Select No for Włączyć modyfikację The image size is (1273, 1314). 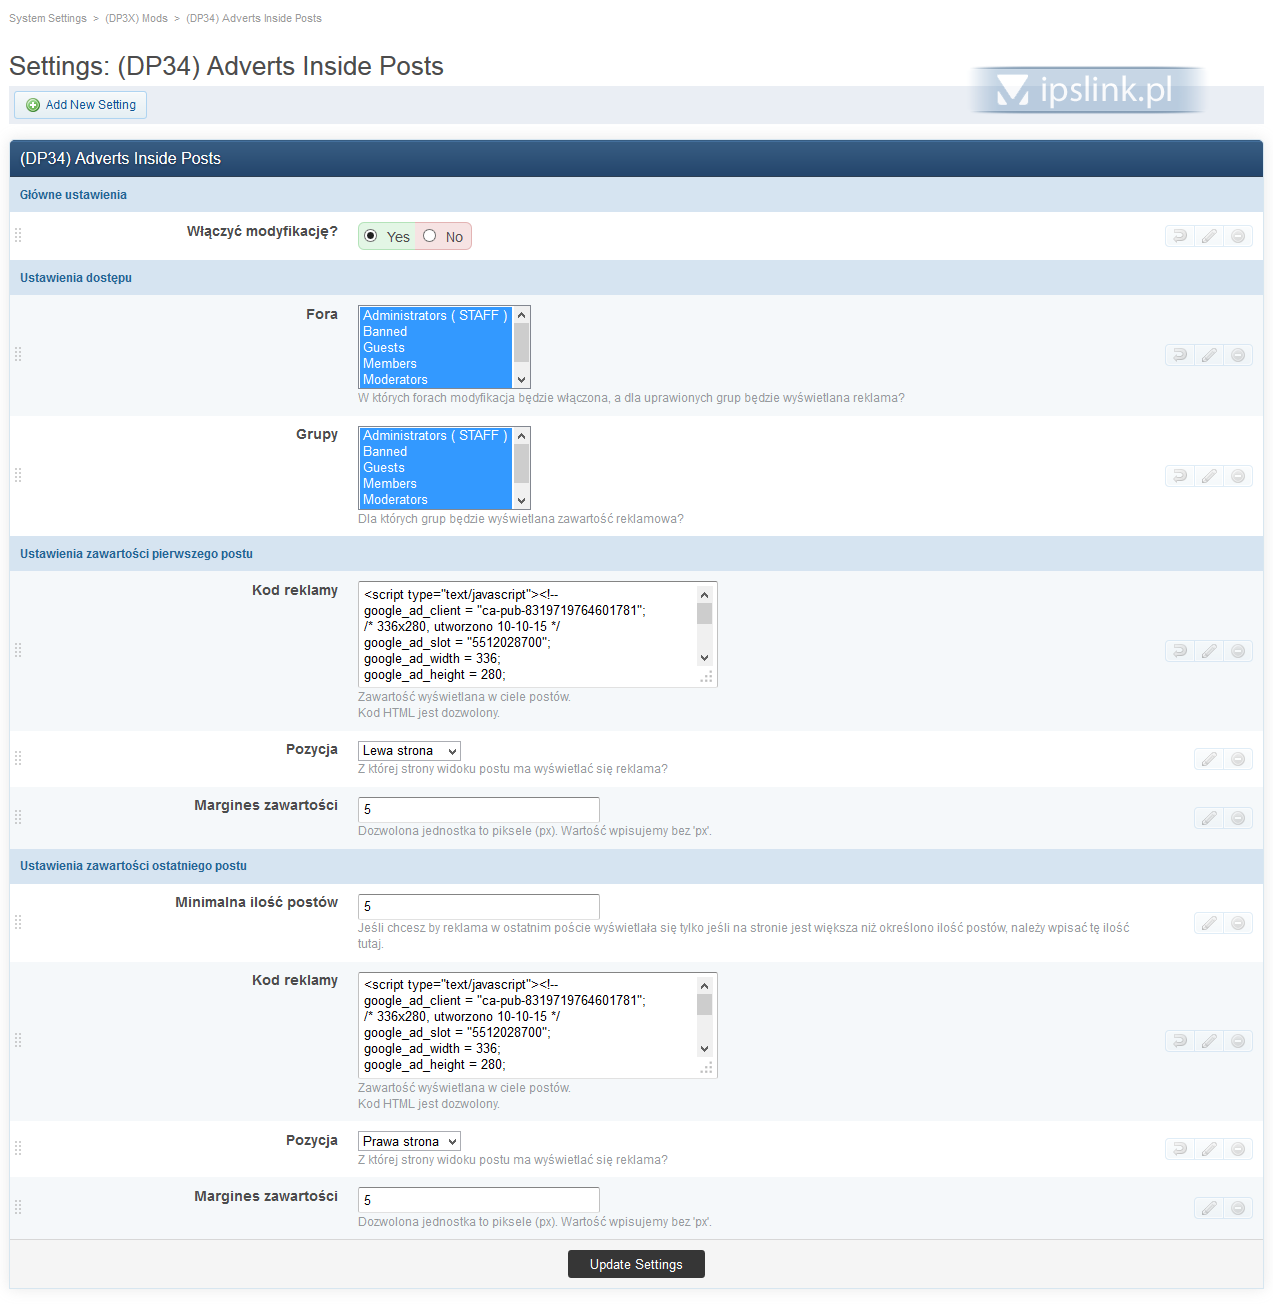(x=430, y=236)
